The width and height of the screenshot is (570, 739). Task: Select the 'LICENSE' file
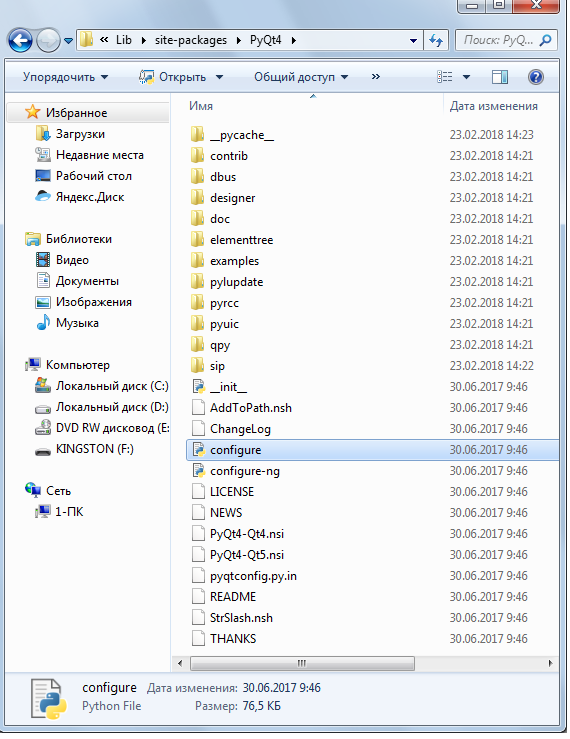pyautogui.click(x=232, y=492)
